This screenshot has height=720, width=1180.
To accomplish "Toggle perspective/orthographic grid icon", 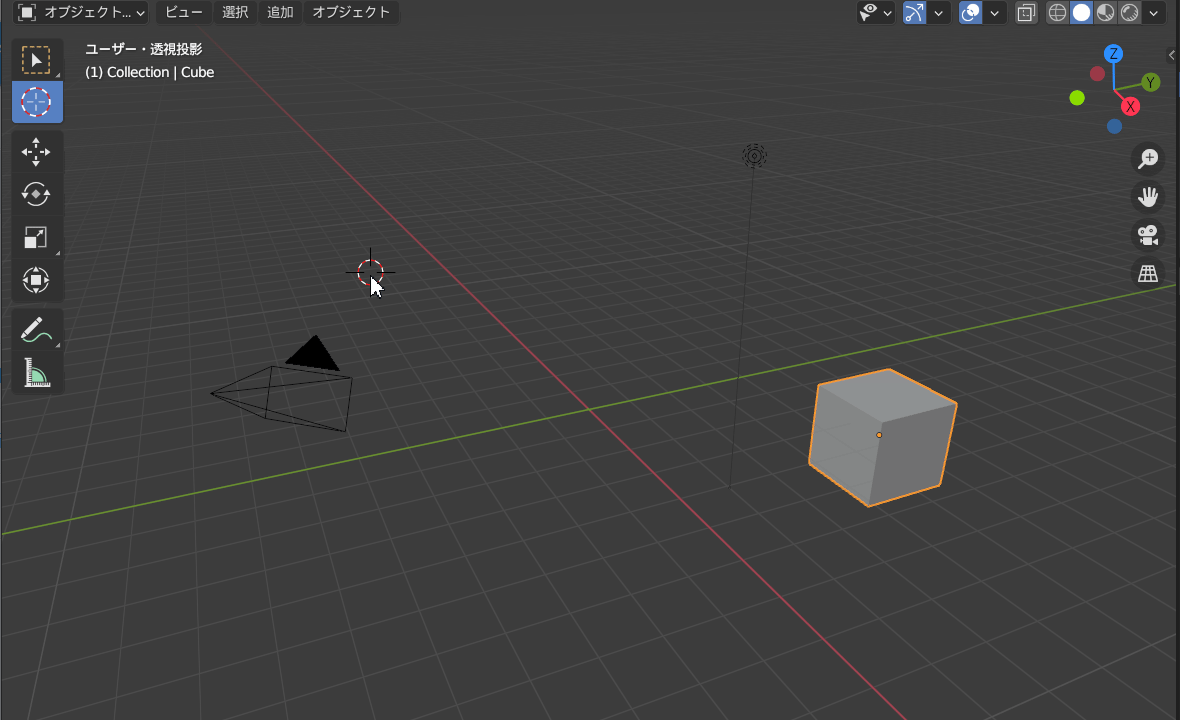I will pyautogui.click(x=1148, y=273).
